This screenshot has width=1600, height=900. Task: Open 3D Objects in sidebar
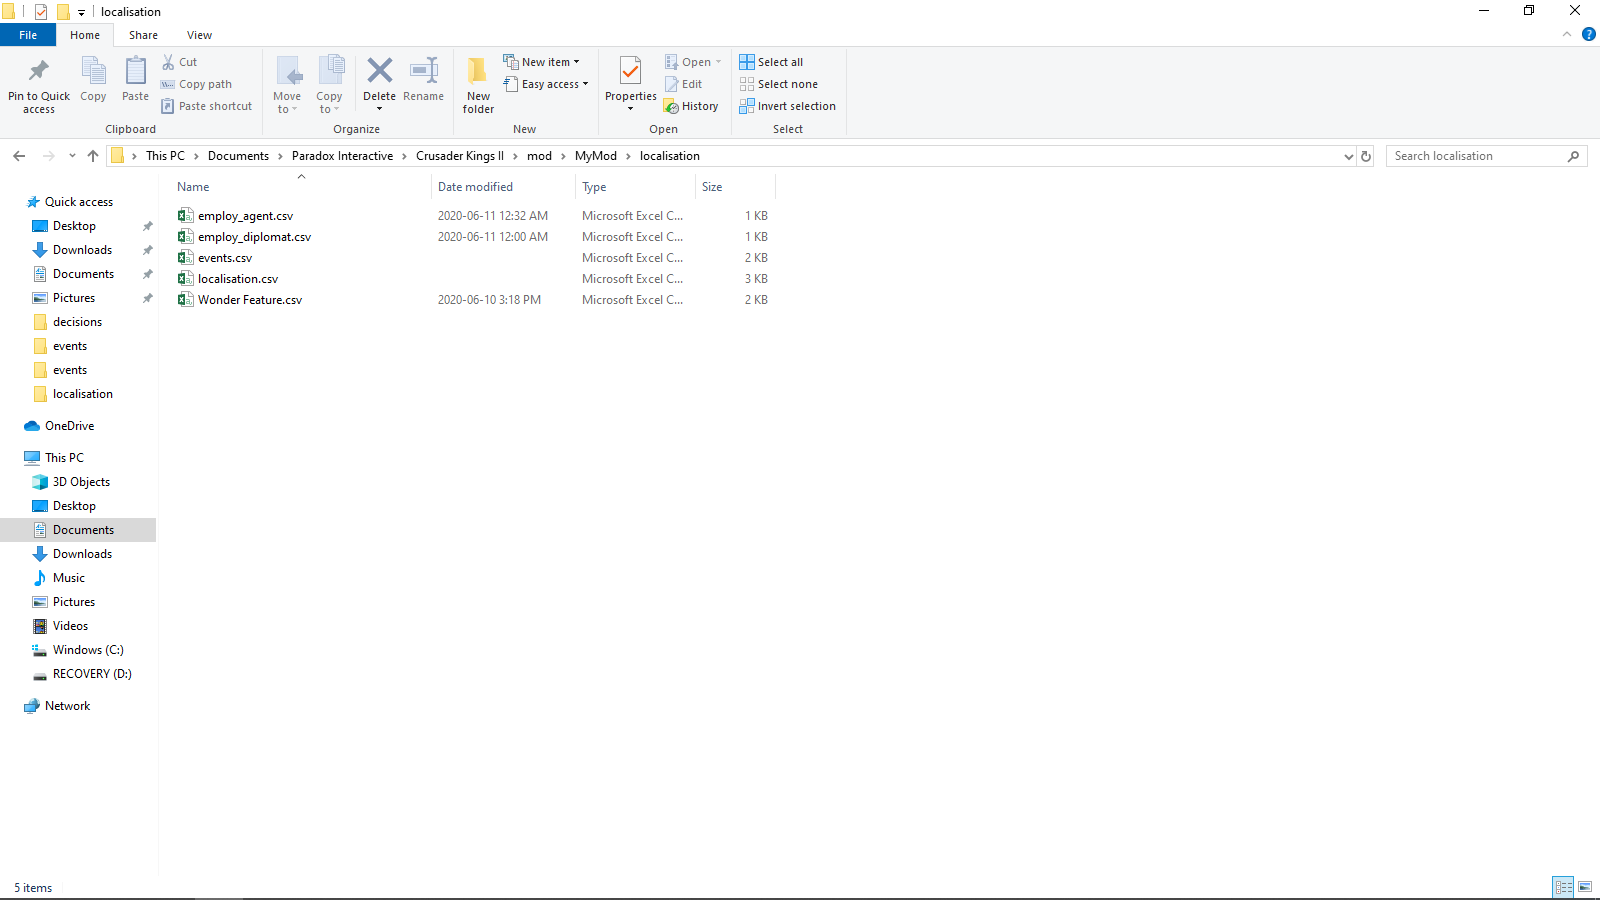(x=81, y=482)
